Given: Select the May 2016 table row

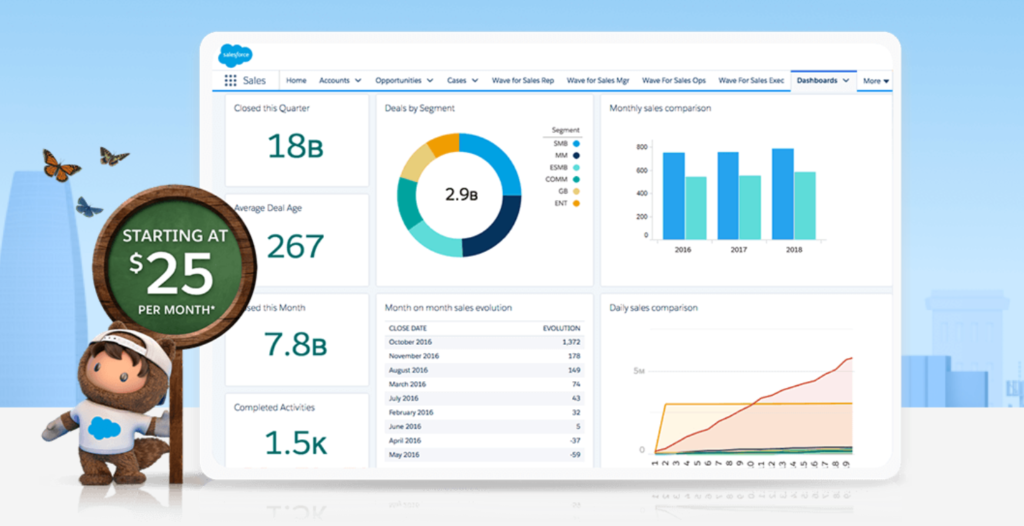Looking at the screenshot, I should 484,455.
